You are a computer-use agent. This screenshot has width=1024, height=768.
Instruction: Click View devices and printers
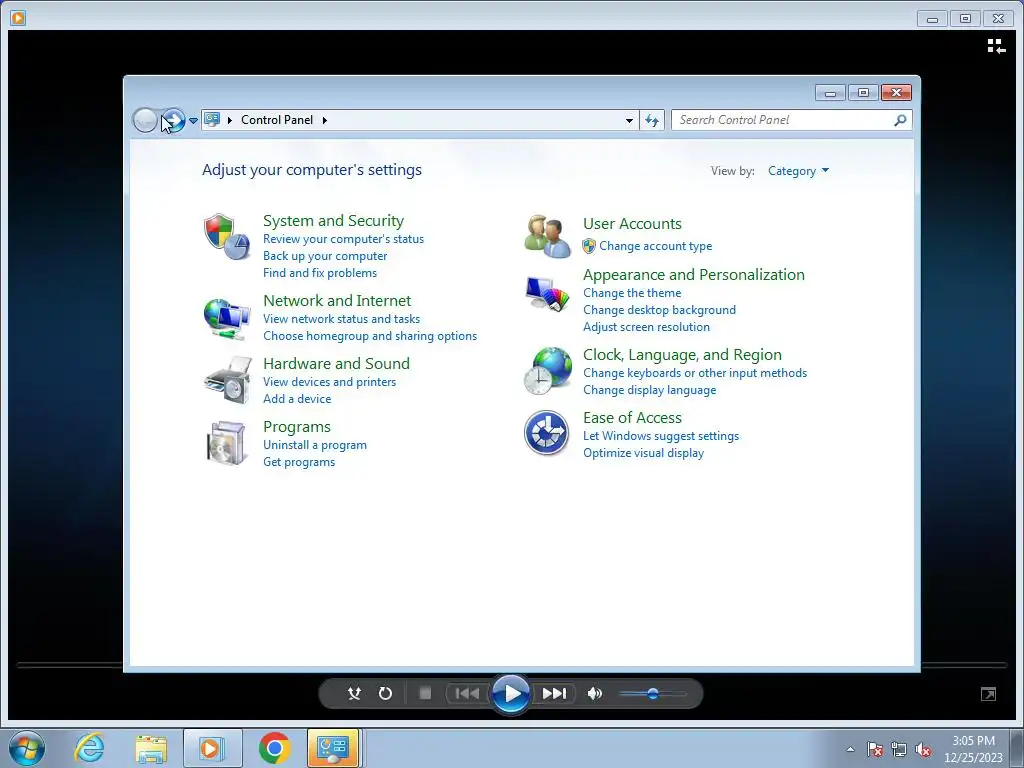click(x=329, y=382)
